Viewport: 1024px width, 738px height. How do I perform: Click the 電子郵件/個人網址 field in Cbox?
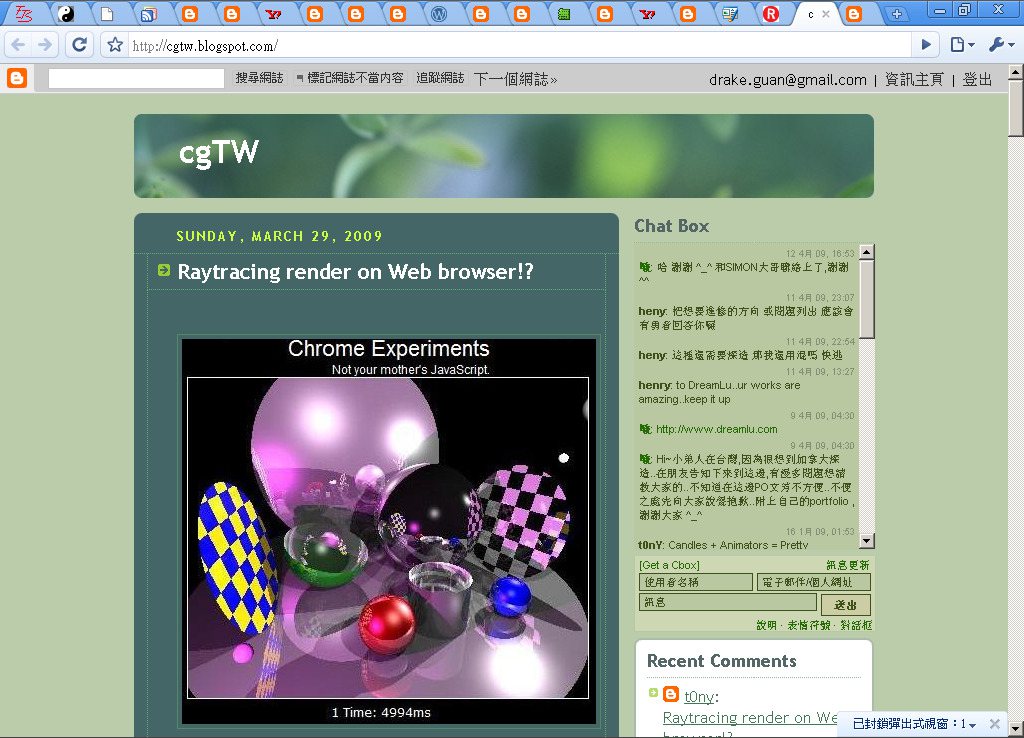(814, 582)
